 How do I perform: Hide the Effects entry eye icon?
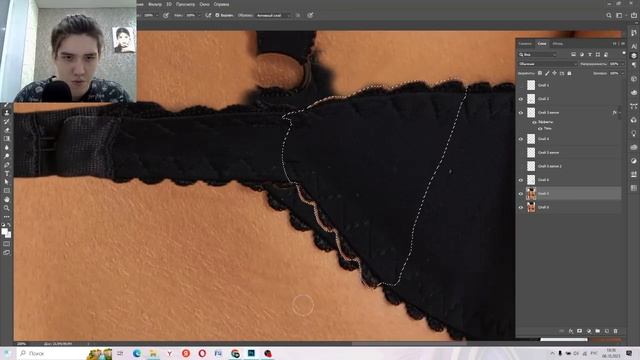(x=534, y=122)
